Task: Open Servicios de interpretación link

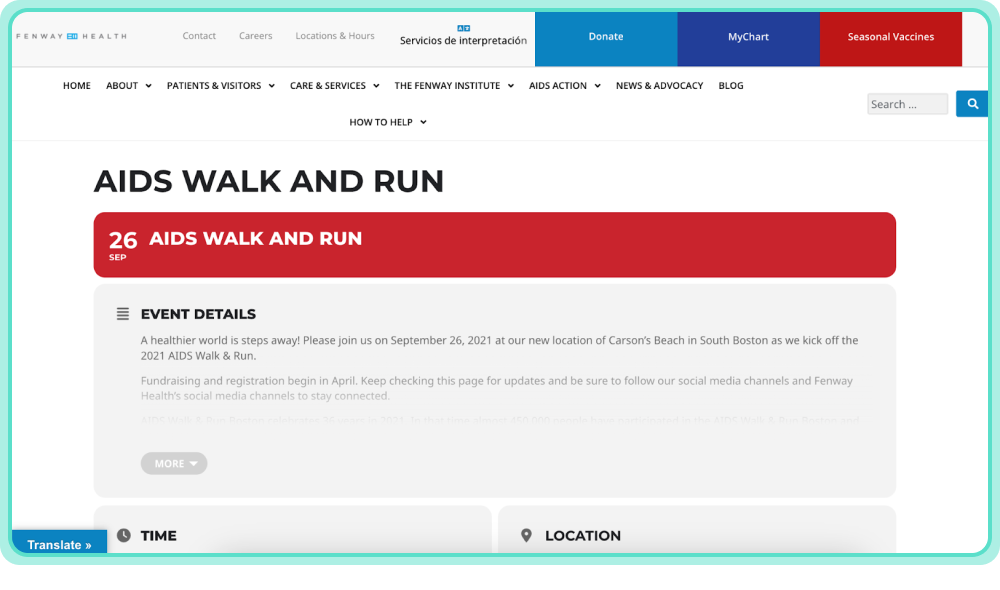Action: point(464,40)
